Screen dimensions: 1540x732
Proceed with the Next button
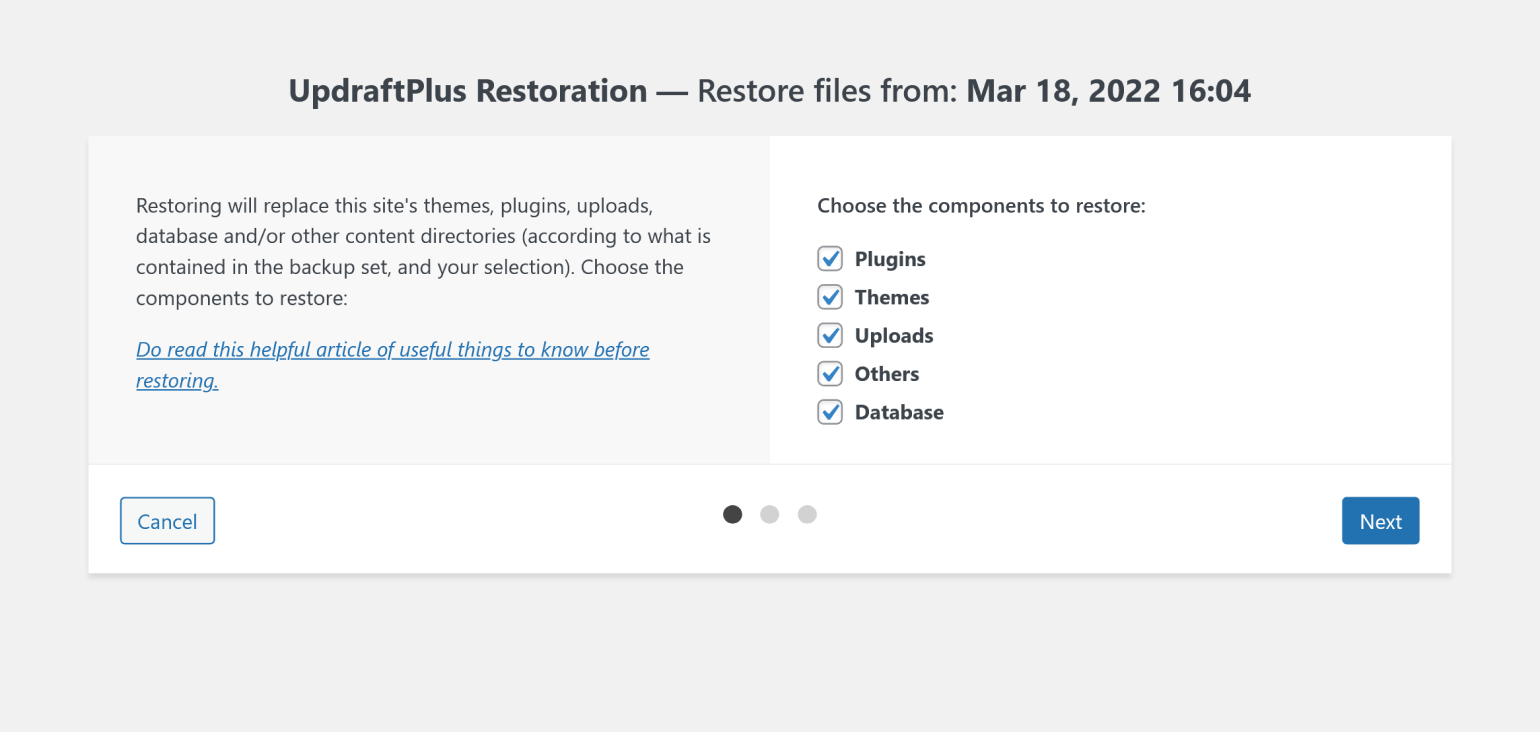point(1380,521)
